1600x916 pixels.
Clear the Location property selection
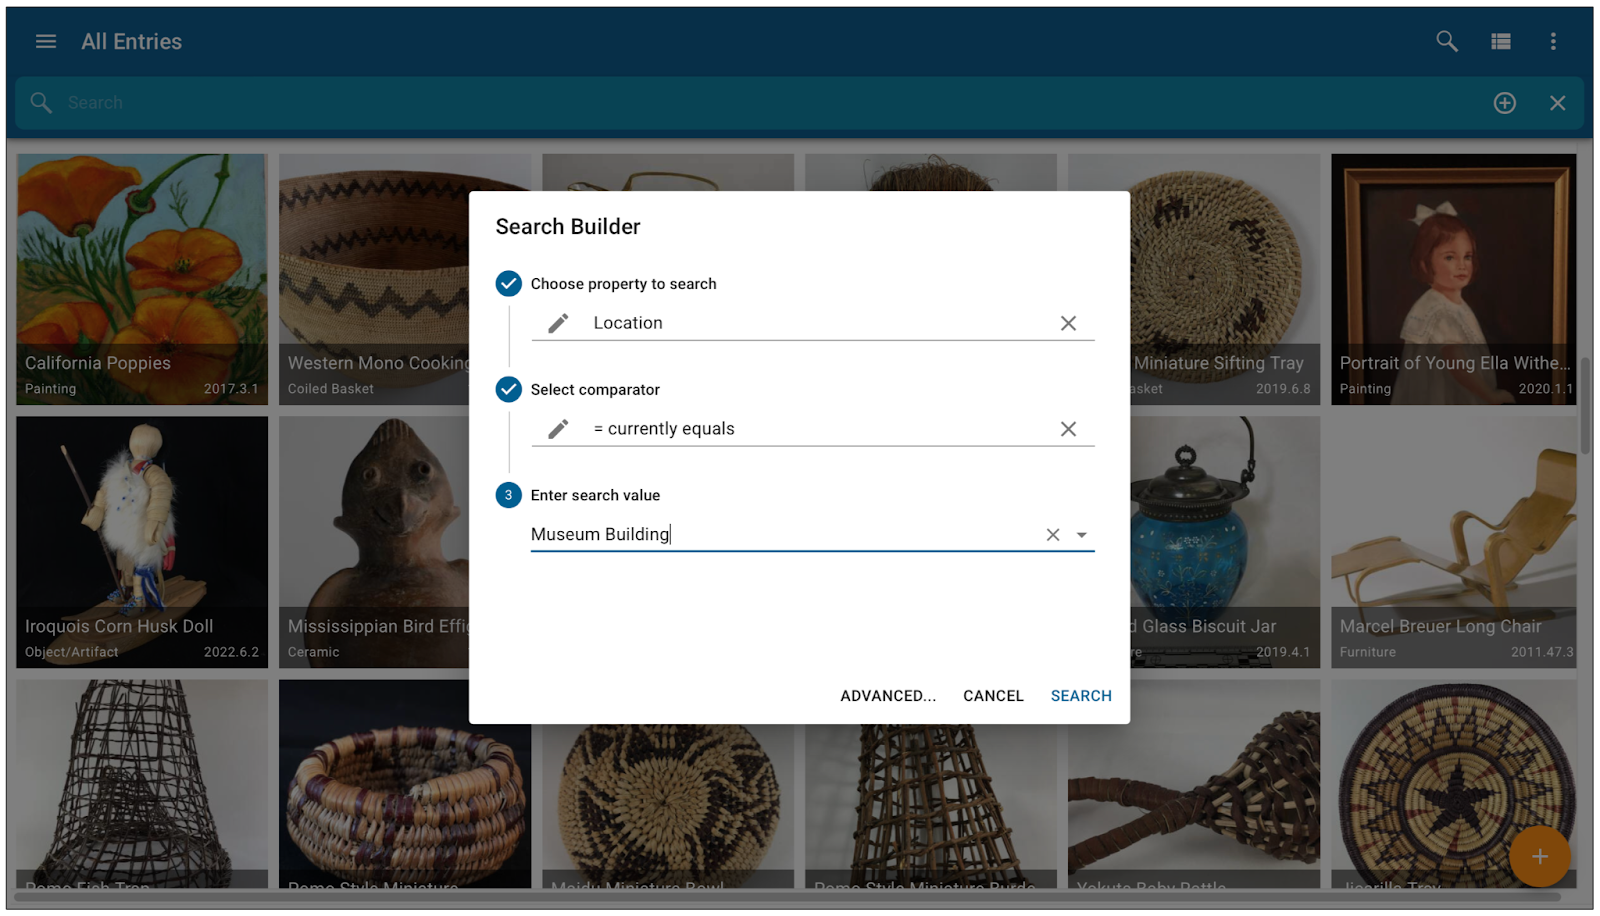point(1068,323)
